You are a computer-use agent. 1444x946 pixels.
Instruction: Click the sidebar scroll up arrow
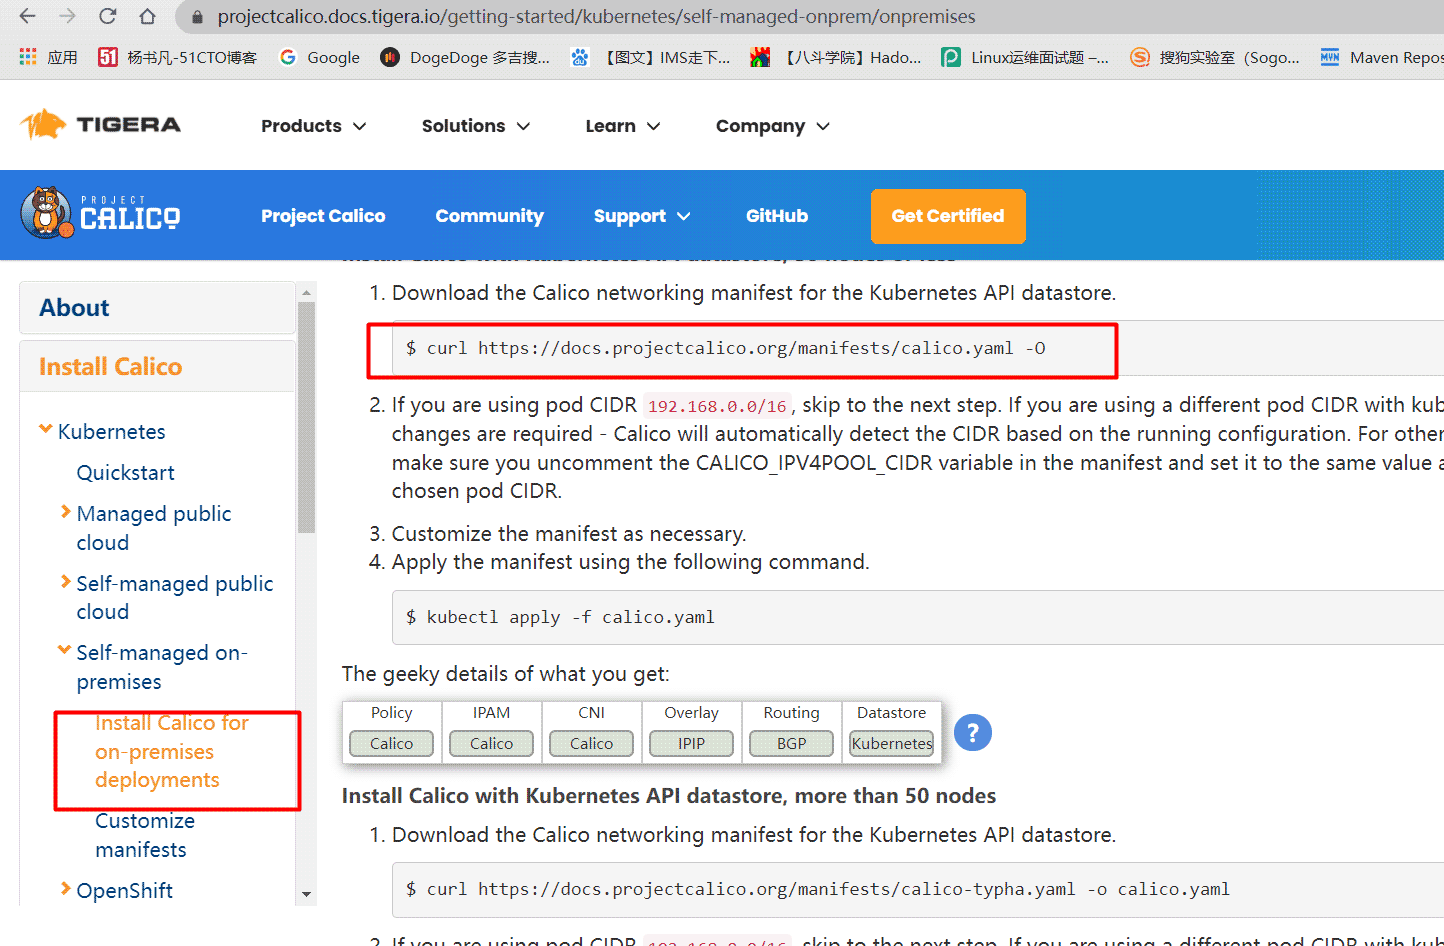tap(306, 292)
